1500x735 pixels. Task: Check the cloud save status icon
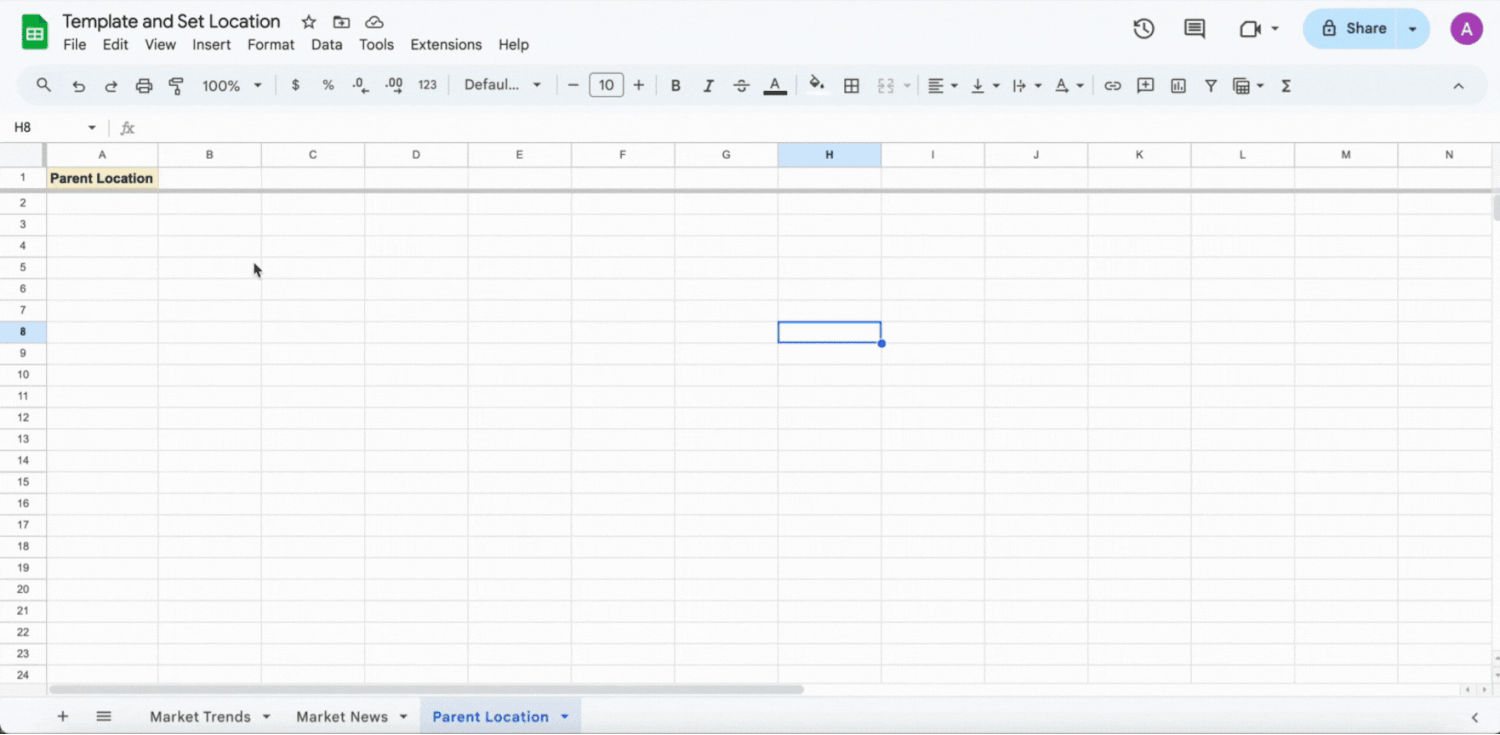(374, 22)
